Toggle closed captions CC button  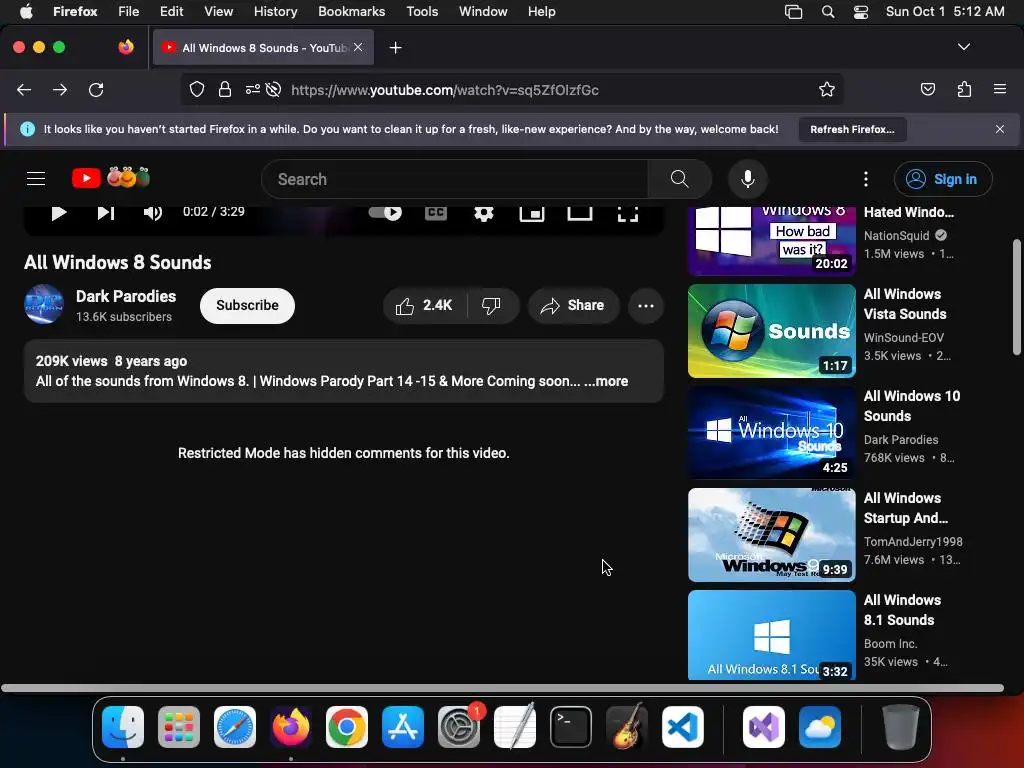click(x=436, y=213)
